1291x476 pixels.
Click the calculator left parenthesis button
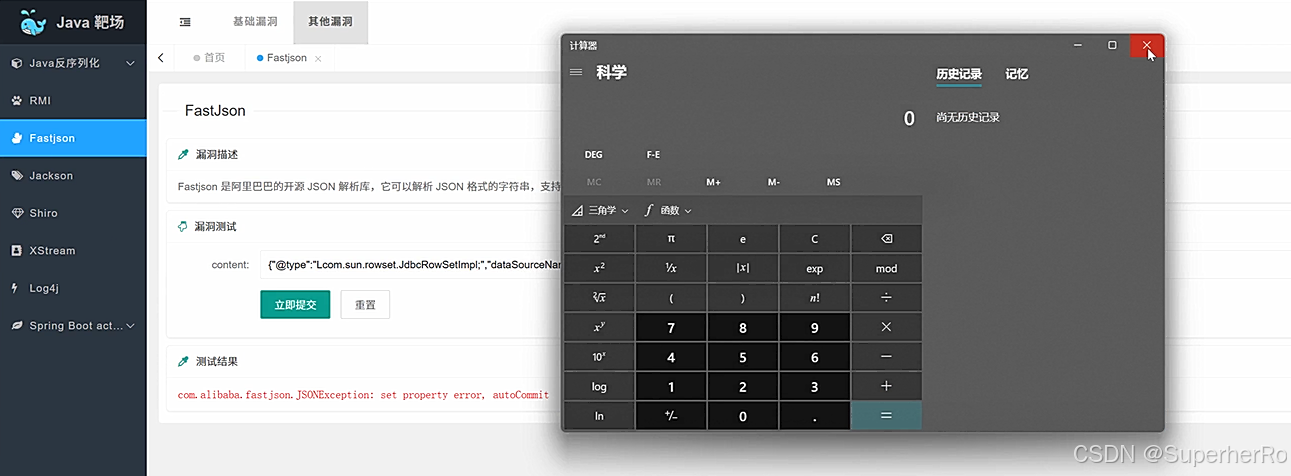point(671,297)
